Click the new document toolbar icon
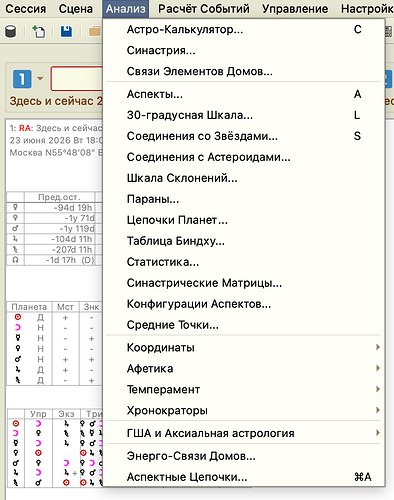 coord(39,32)
